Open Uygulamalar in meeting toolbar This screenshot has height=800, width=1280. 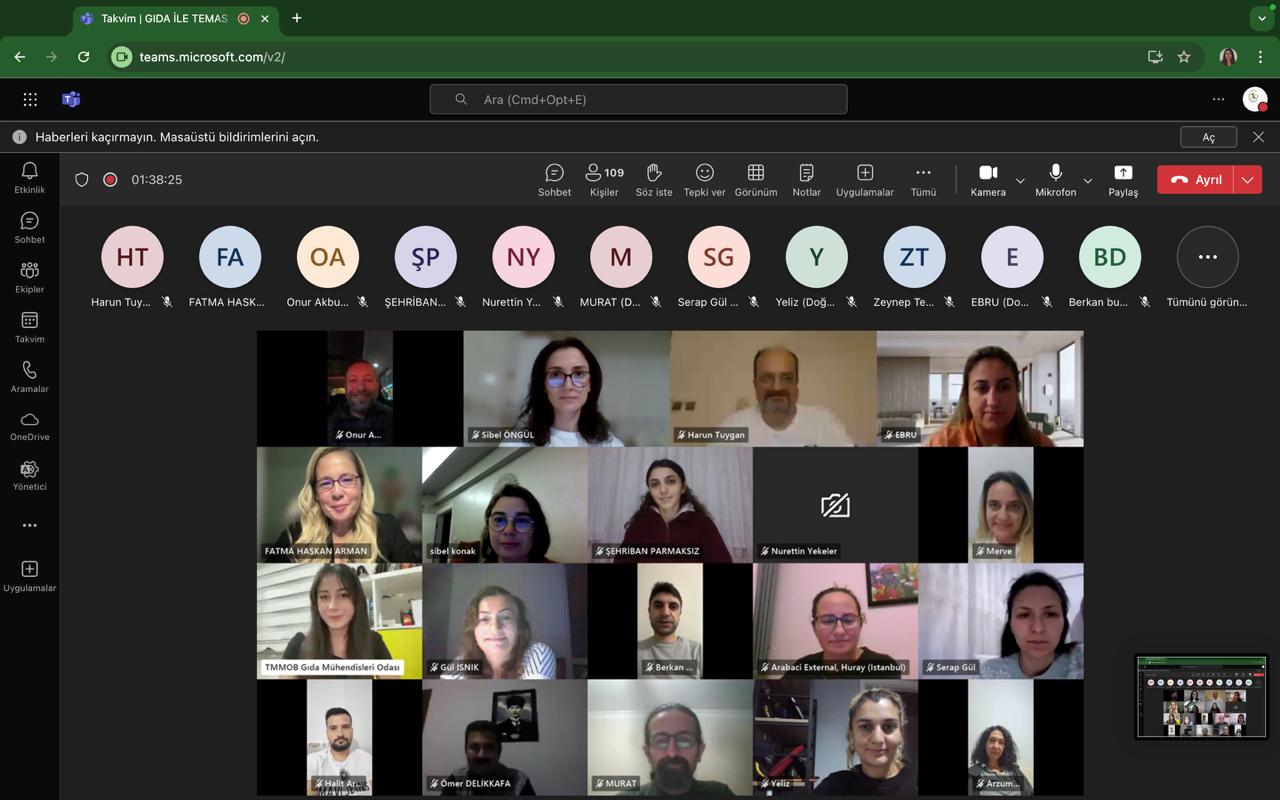tap(865, 179)
